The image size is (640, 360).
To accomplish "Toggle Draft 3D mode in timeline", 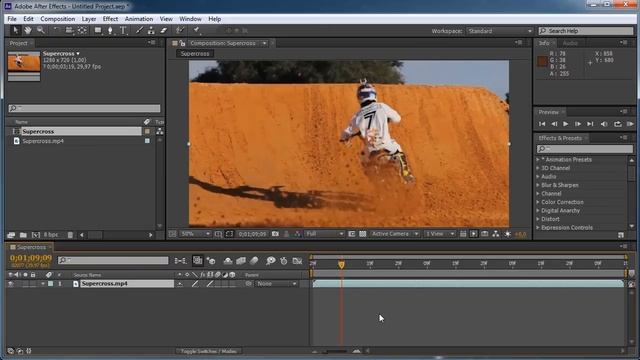I will tap(211, 261).
